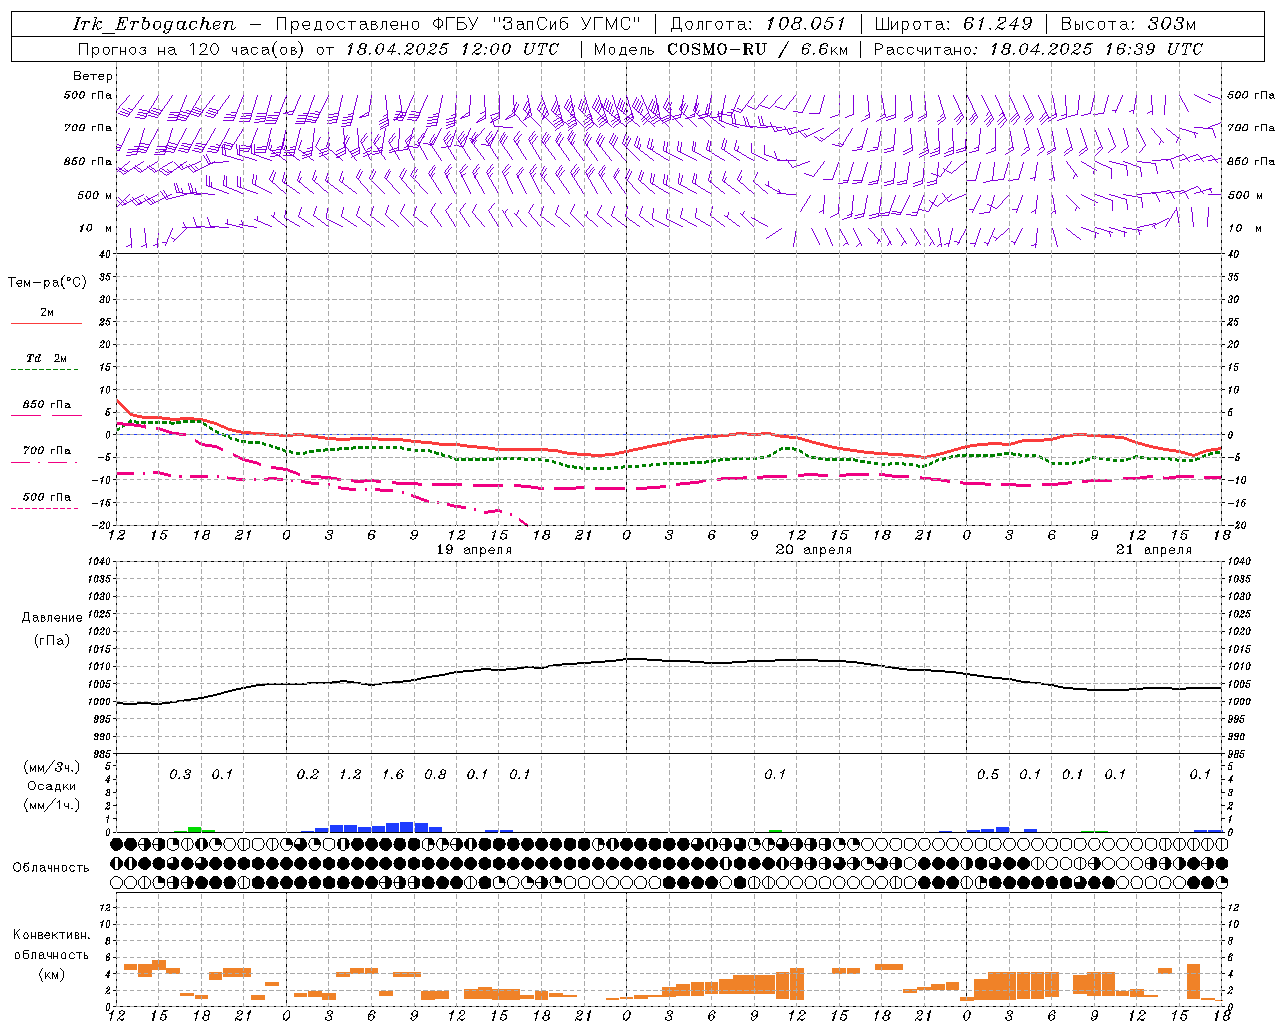Click the Ветер wind panel label
Screen dimensions: 1280x1024
tap(93, 76)
